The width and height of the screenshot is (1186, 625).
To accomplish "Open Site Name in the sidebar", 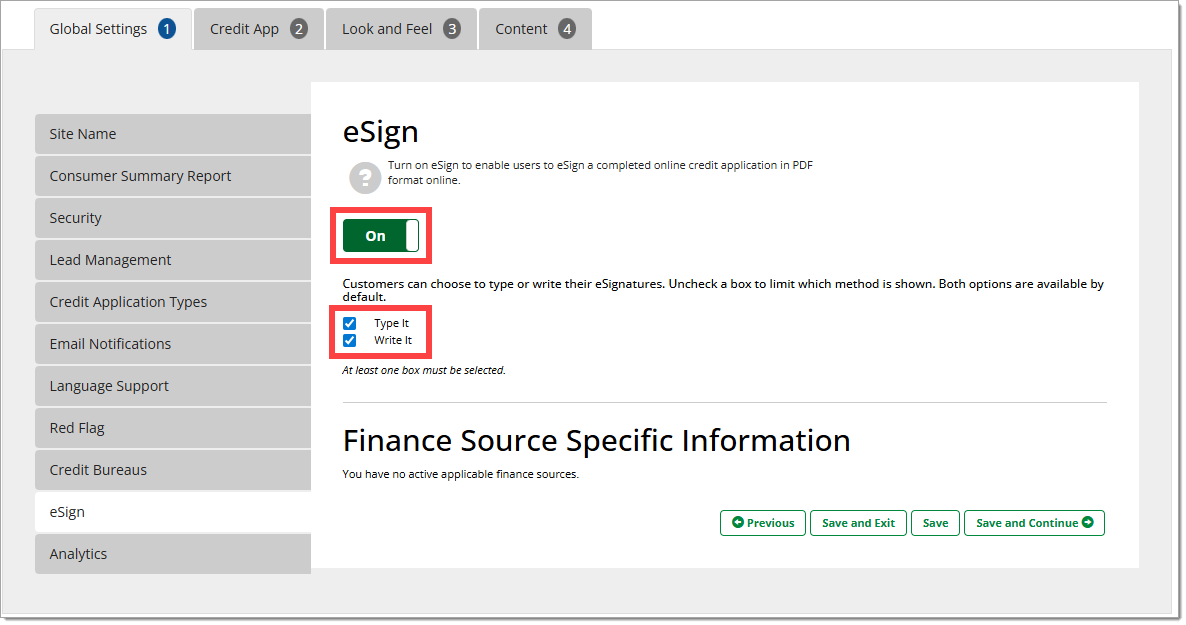I will [x=172, y=134].
